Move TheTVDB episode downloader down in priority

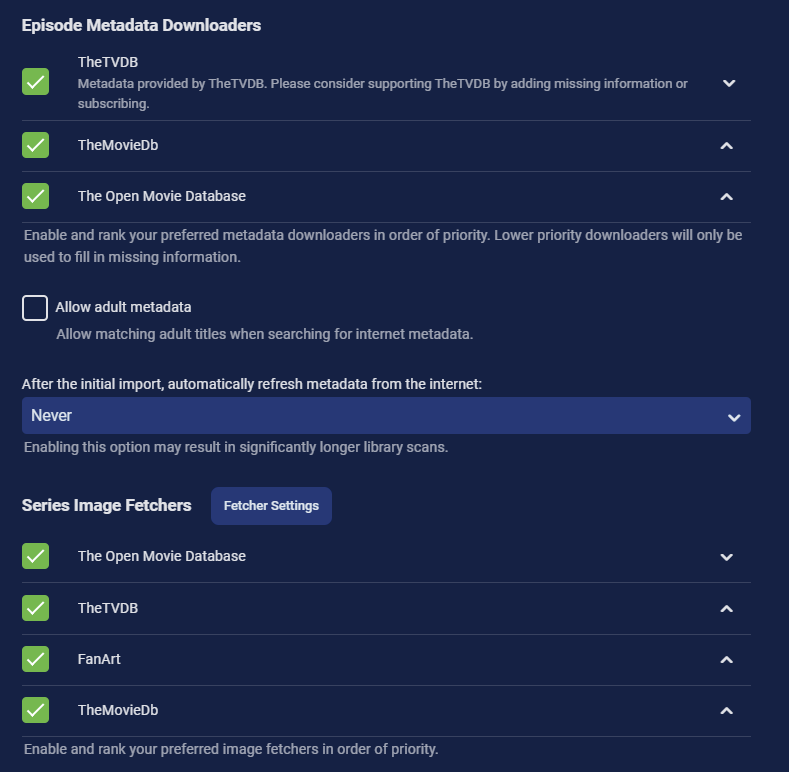(728, 83)
